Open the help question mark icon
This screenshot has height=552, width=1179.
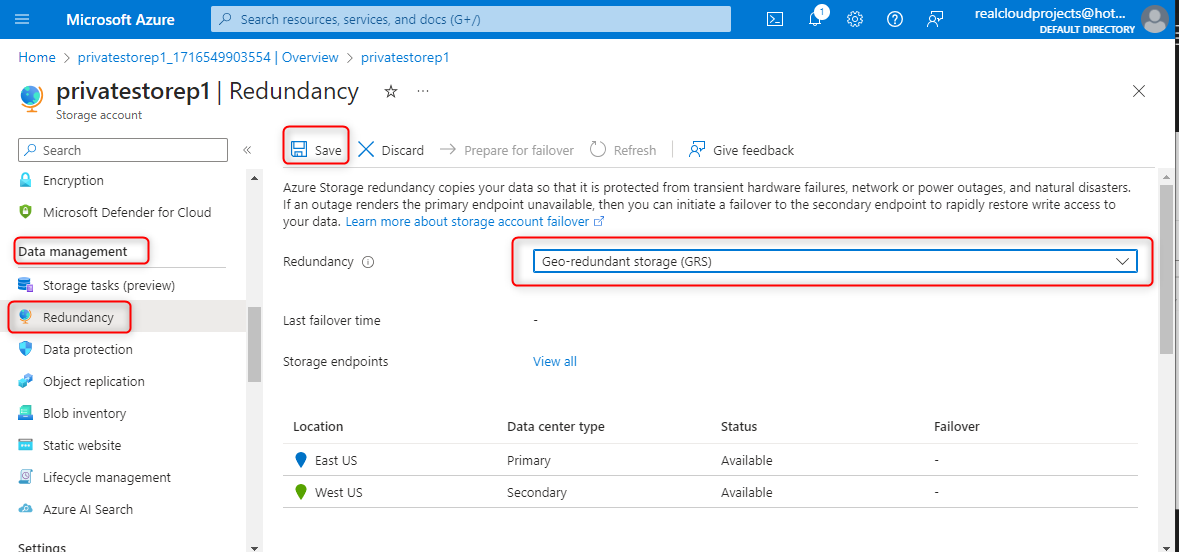tap(895, 19)
